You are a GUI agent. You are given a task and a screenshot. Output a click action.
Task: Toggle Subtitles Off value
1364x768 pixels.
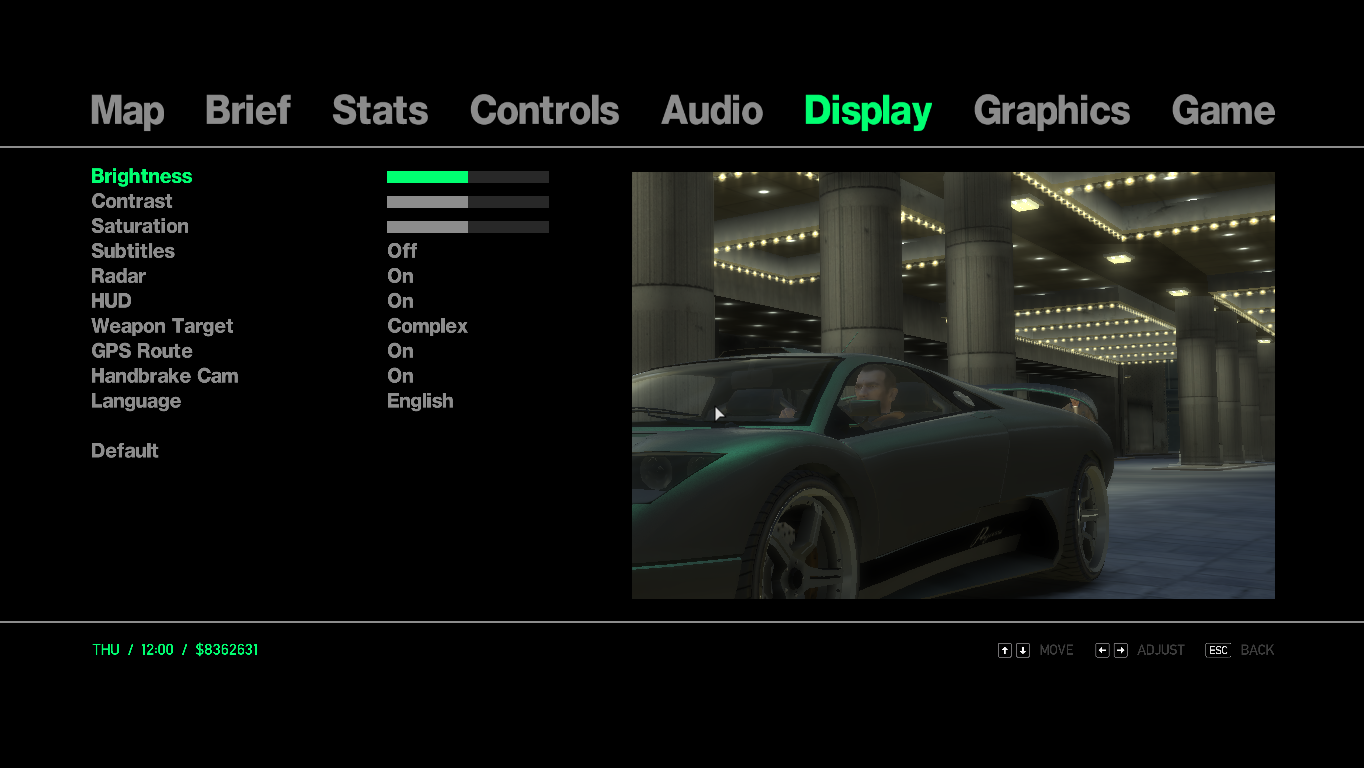coord(402,251)
